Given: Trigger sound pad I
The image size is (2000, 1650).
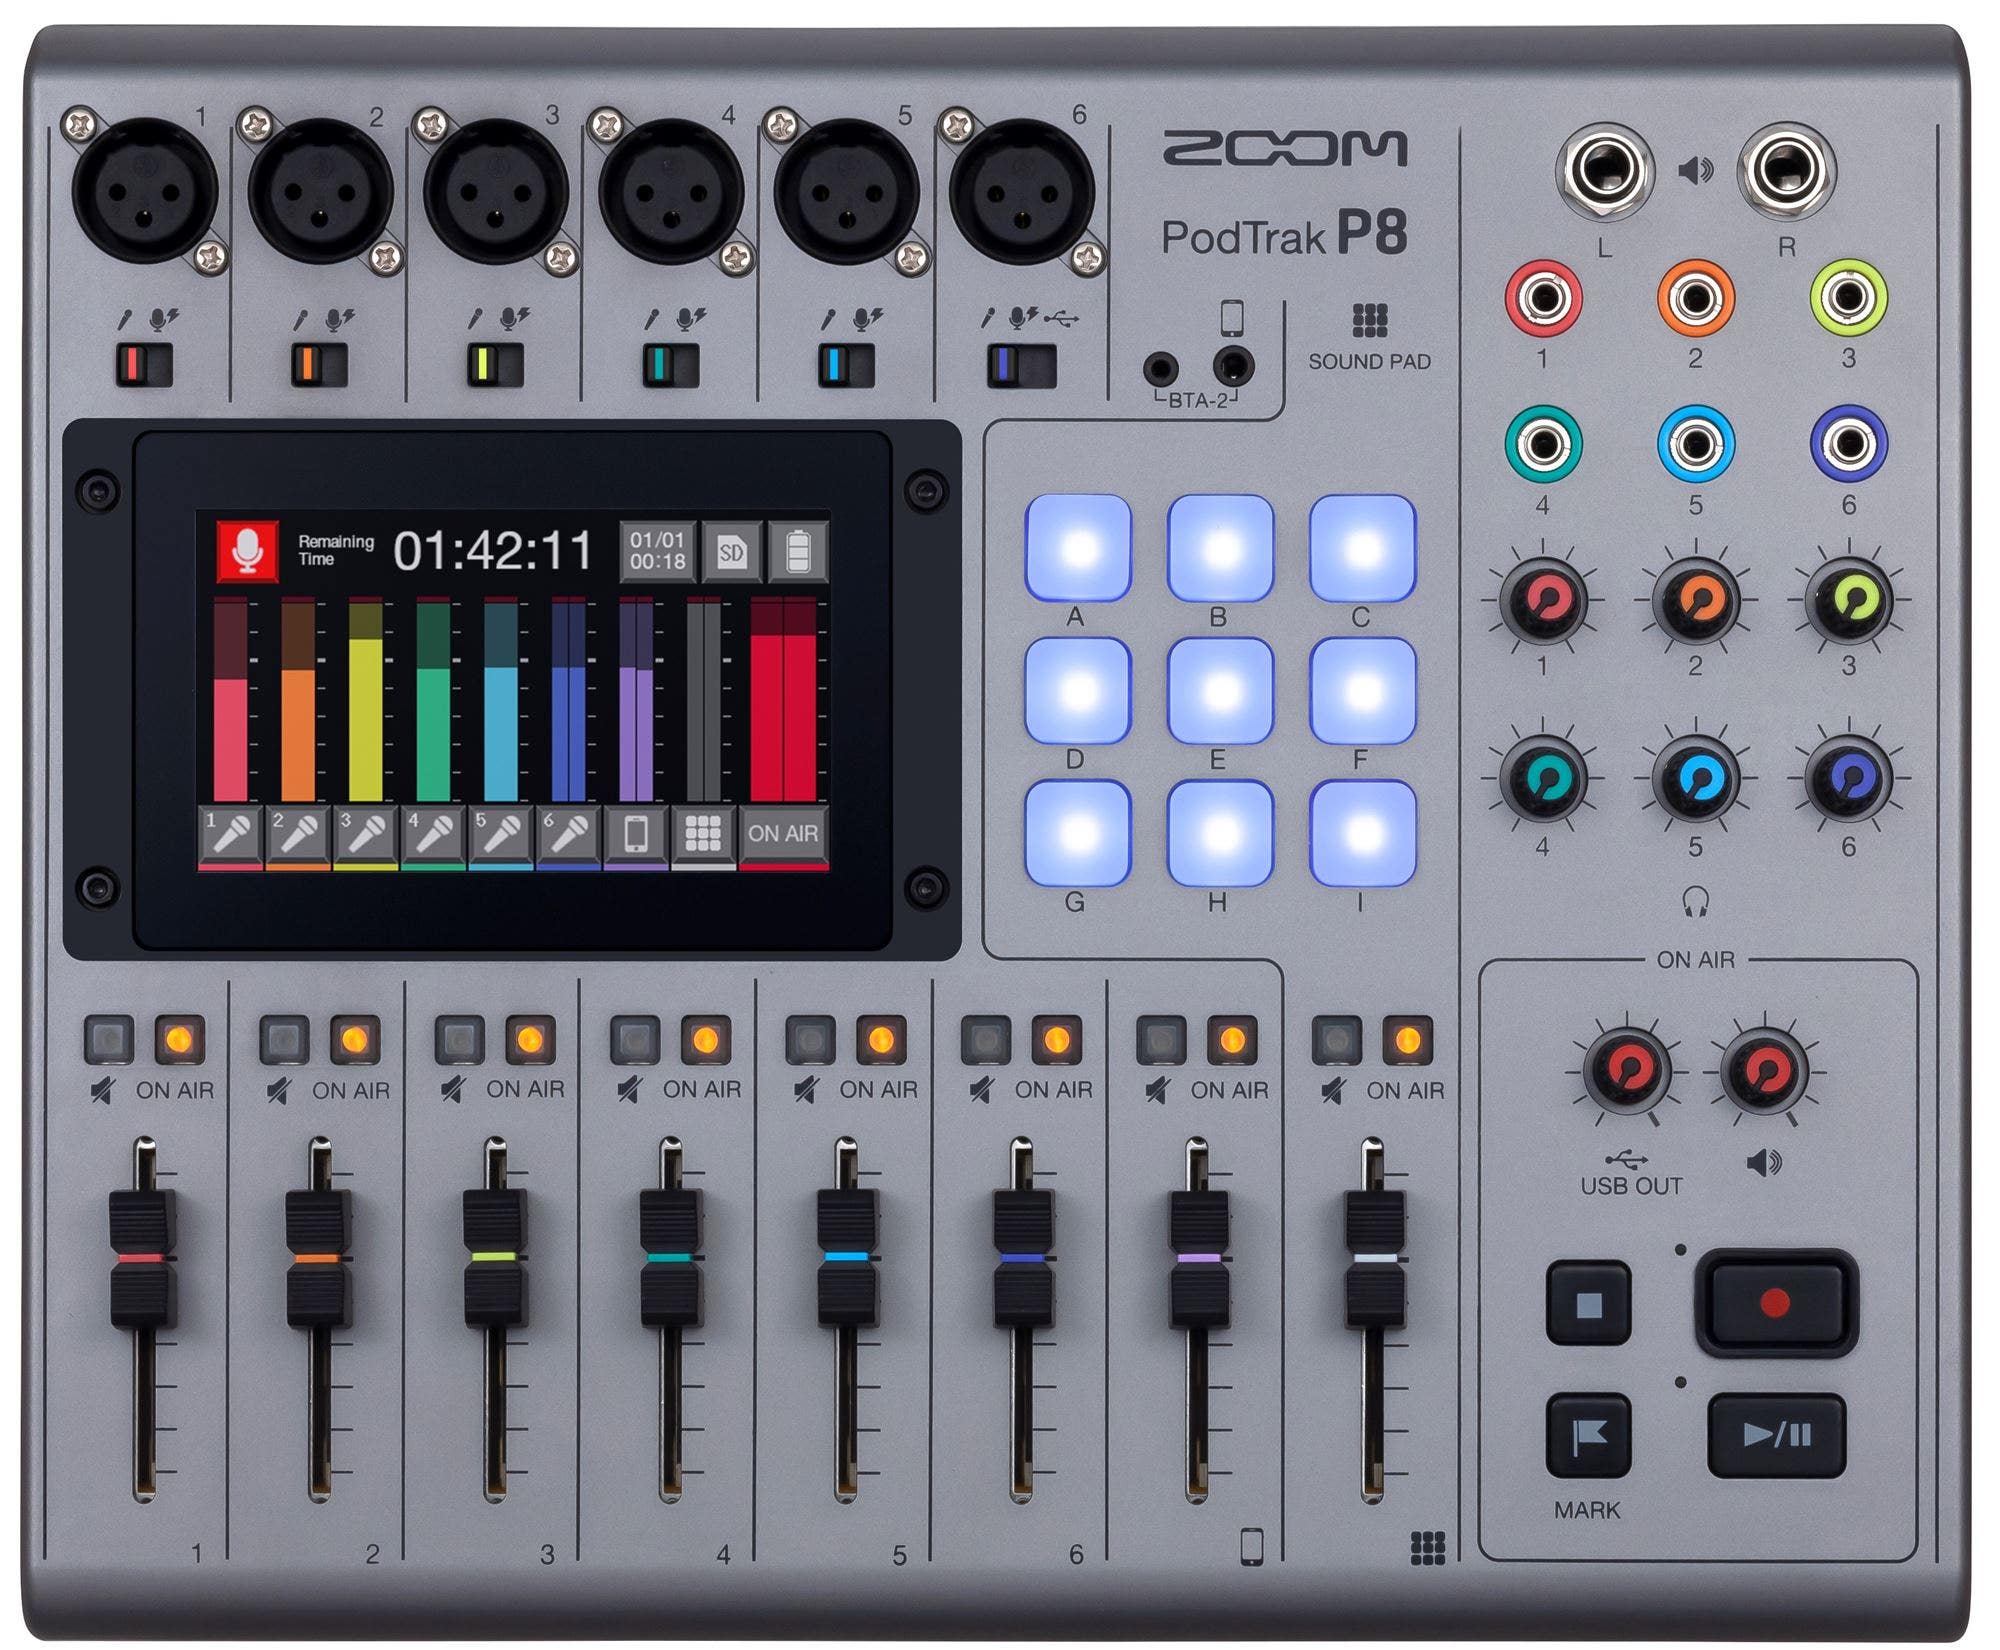Looking at the screenshot, I should tap(1362, 833).
